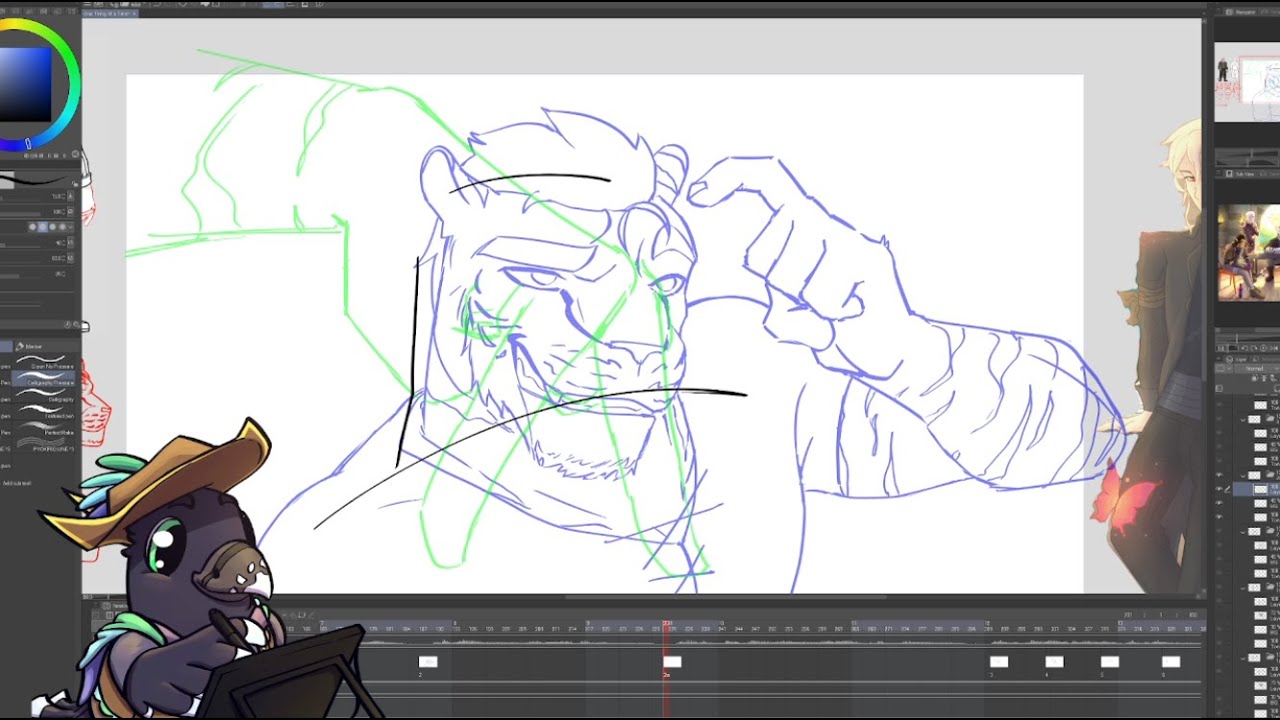Select the Perfect Flats brush preset
The width and height of the screenshot is (1280, 720).
coord(44,429)
